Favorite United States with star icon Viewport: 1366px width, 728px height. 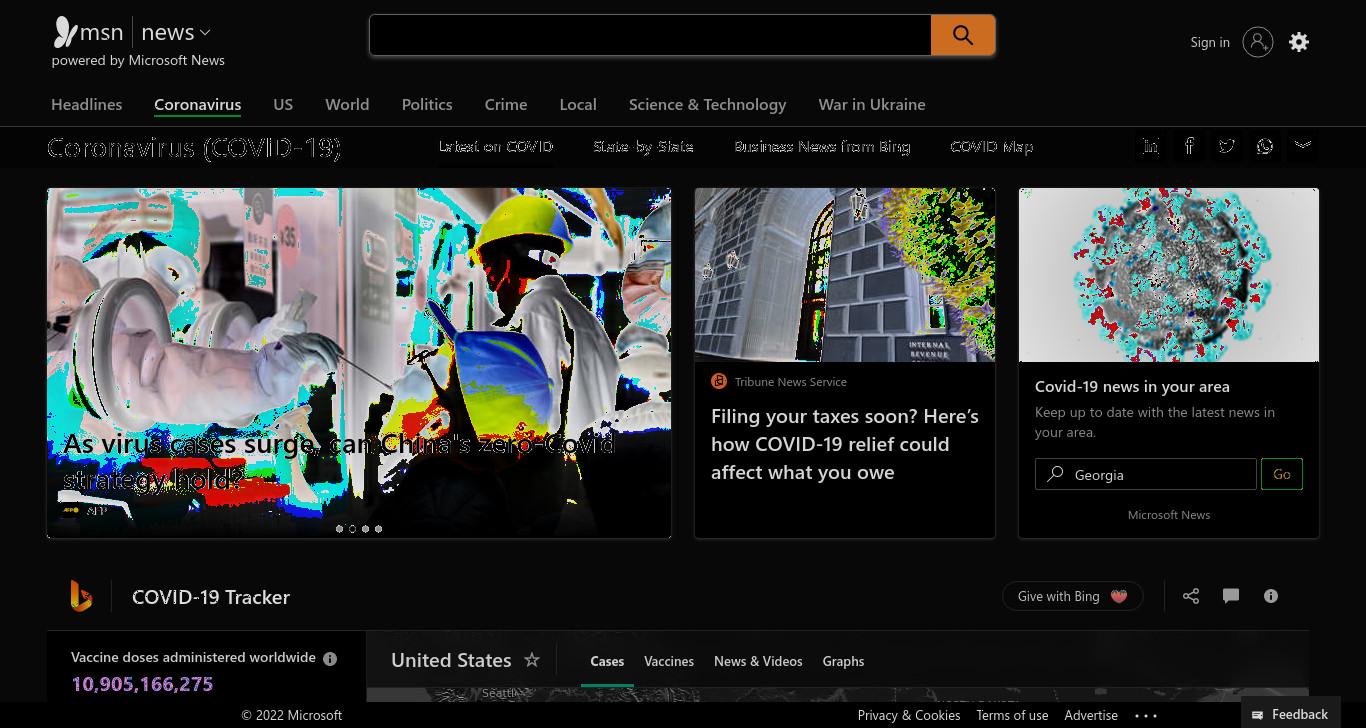[532, 660]
